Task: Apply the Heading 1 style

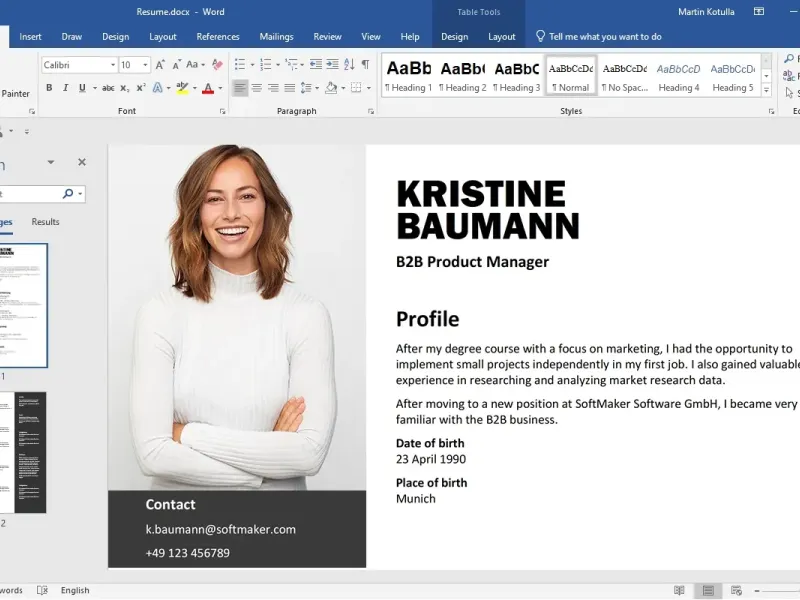Action: click(408, 75)
